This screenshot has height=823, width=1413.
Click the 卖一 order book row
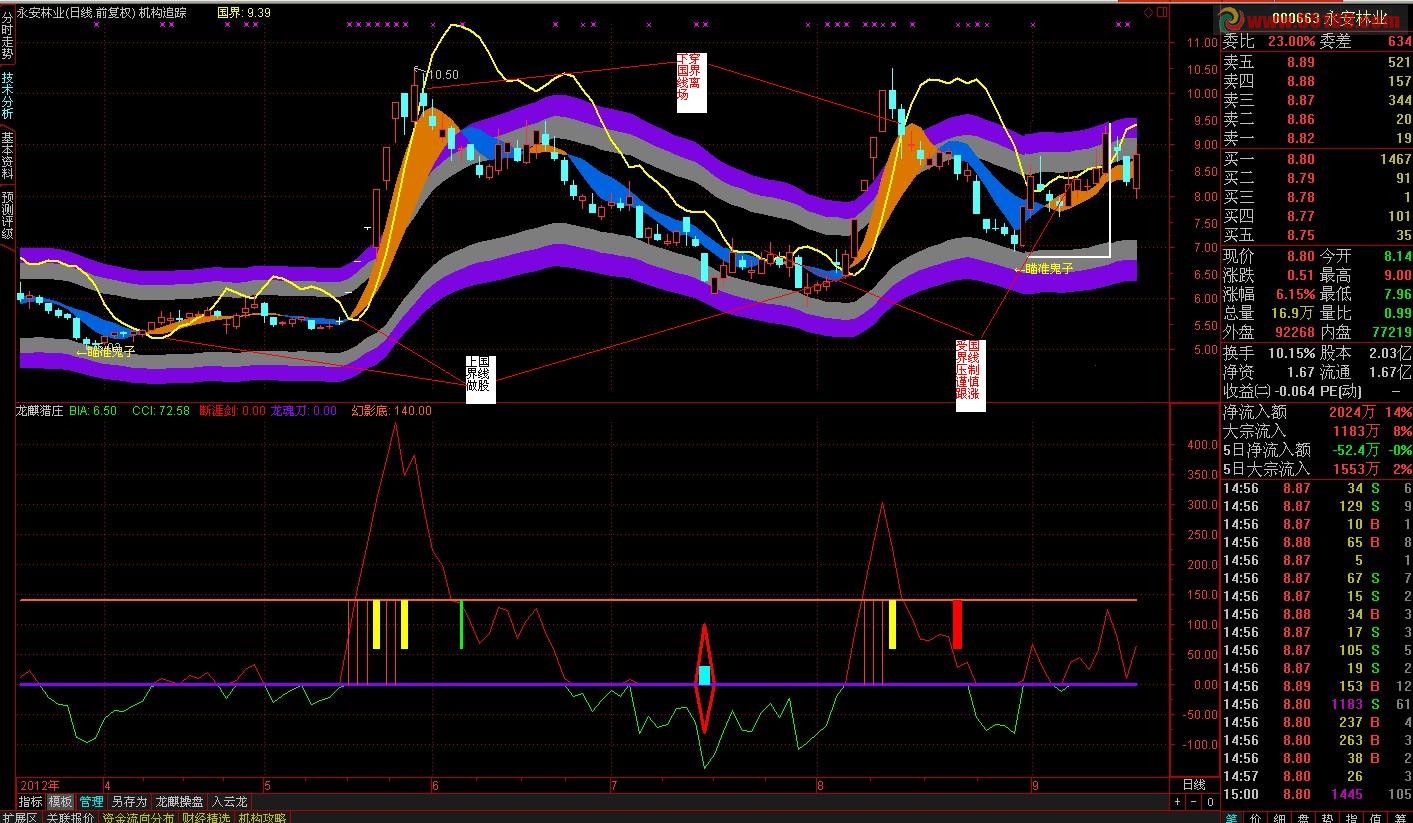tap(1317, 138)
